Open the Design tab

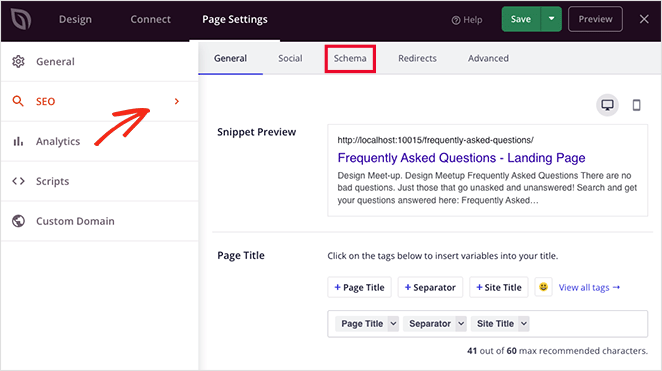tap(75, 19)
